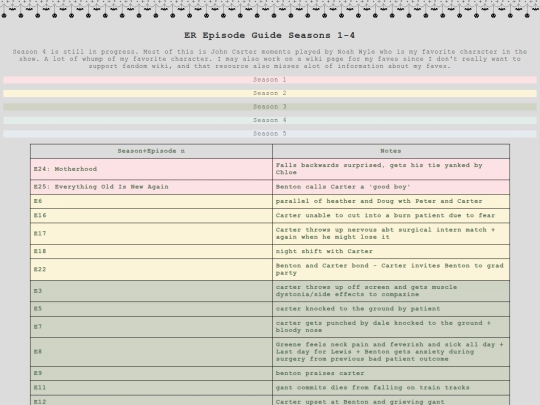
Task: Select the E12 episode cell
Action: click(151, 401)
